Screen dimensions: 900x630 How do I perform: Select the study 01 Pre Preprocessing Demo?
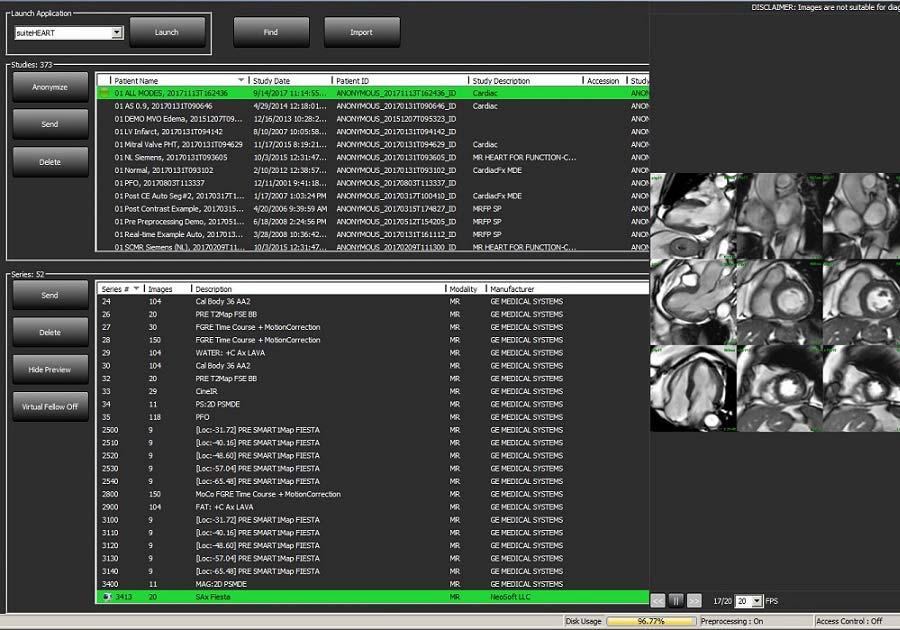pyautogui.click(x=373, y=221)
